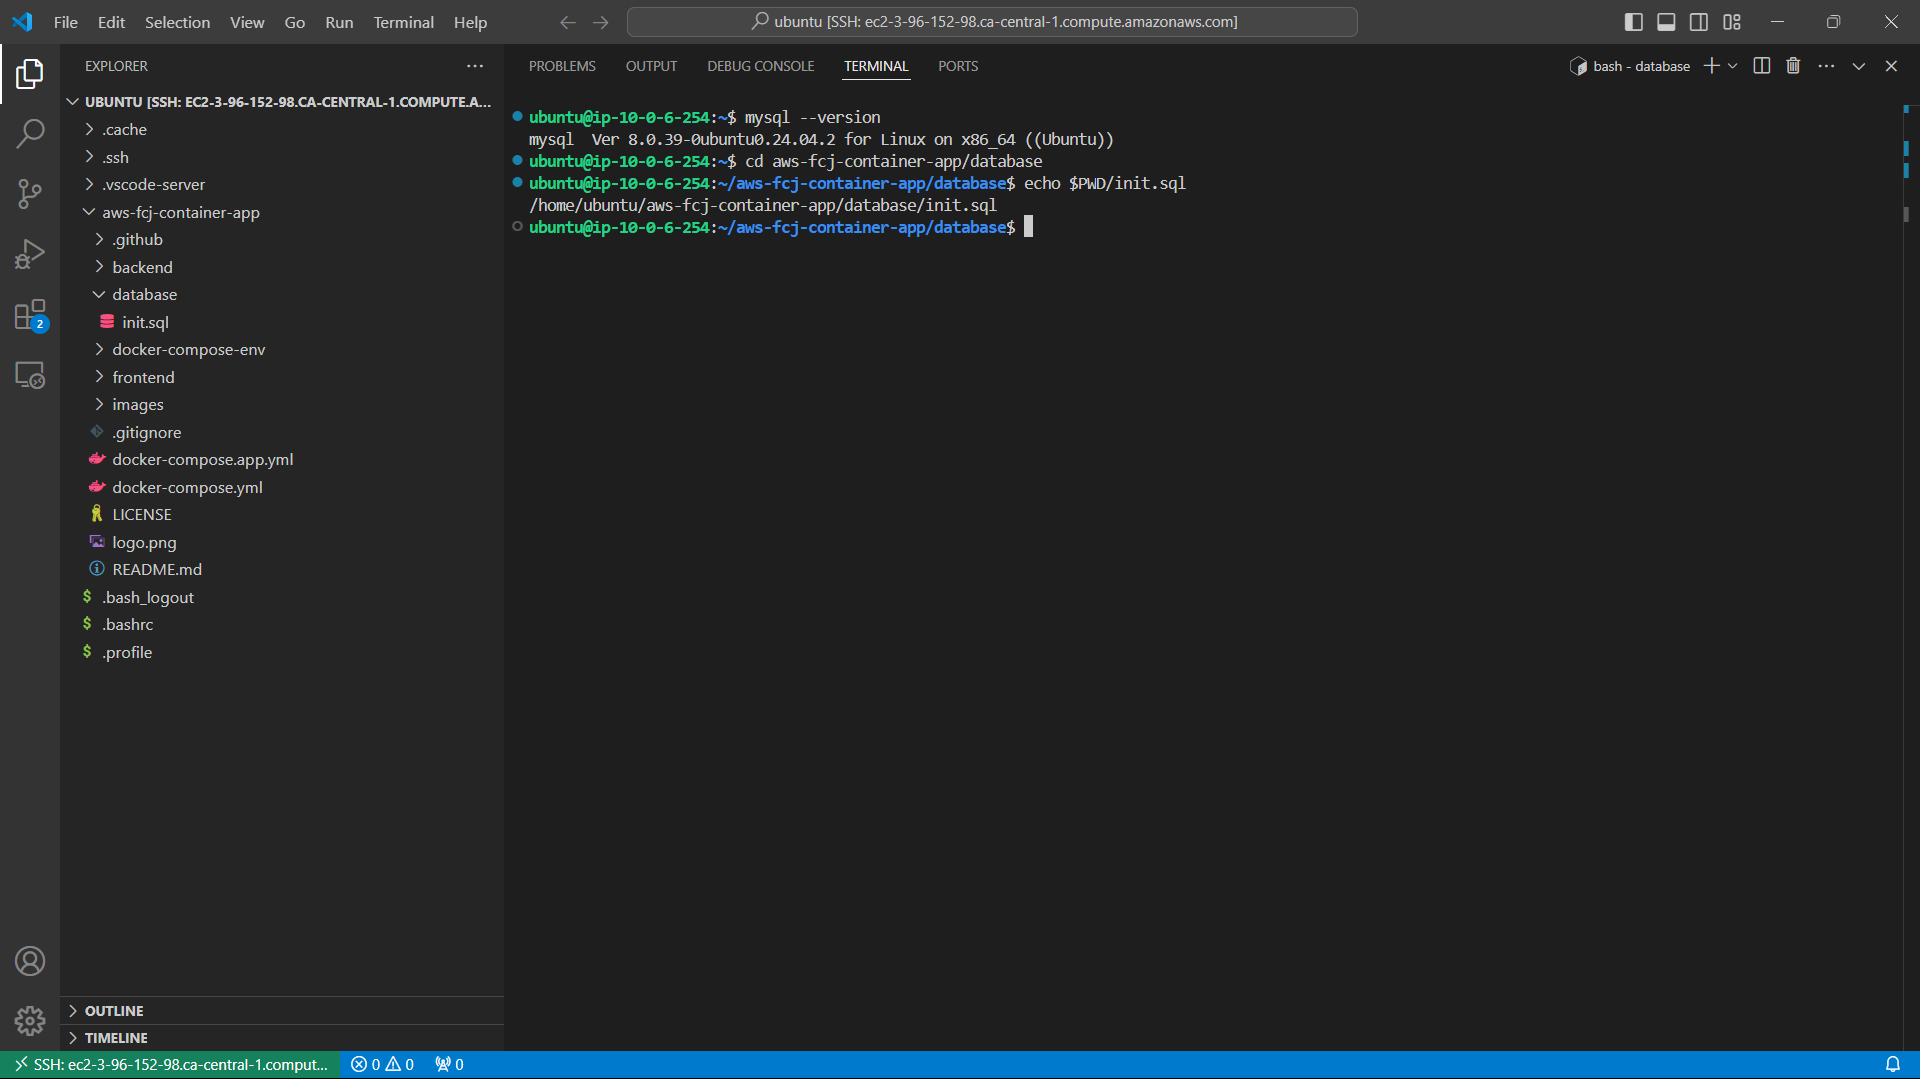Open the Edit menu

(x=111, y=22)
